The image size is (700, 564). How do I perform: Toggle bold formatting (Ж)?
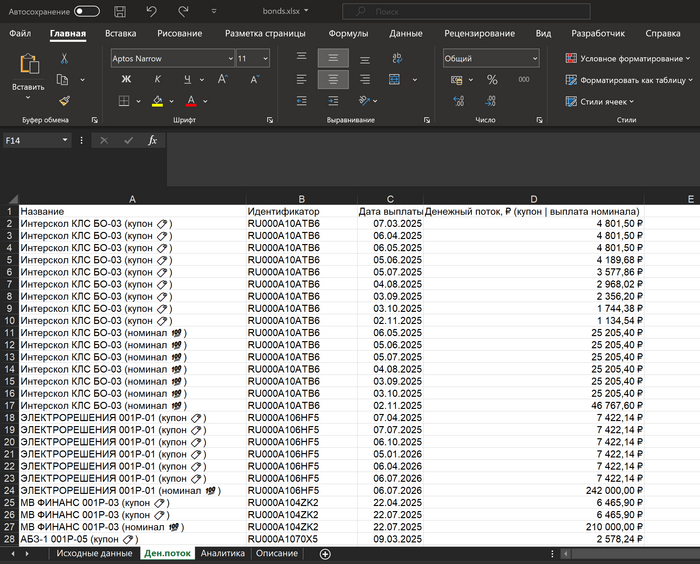click(126, 80)
